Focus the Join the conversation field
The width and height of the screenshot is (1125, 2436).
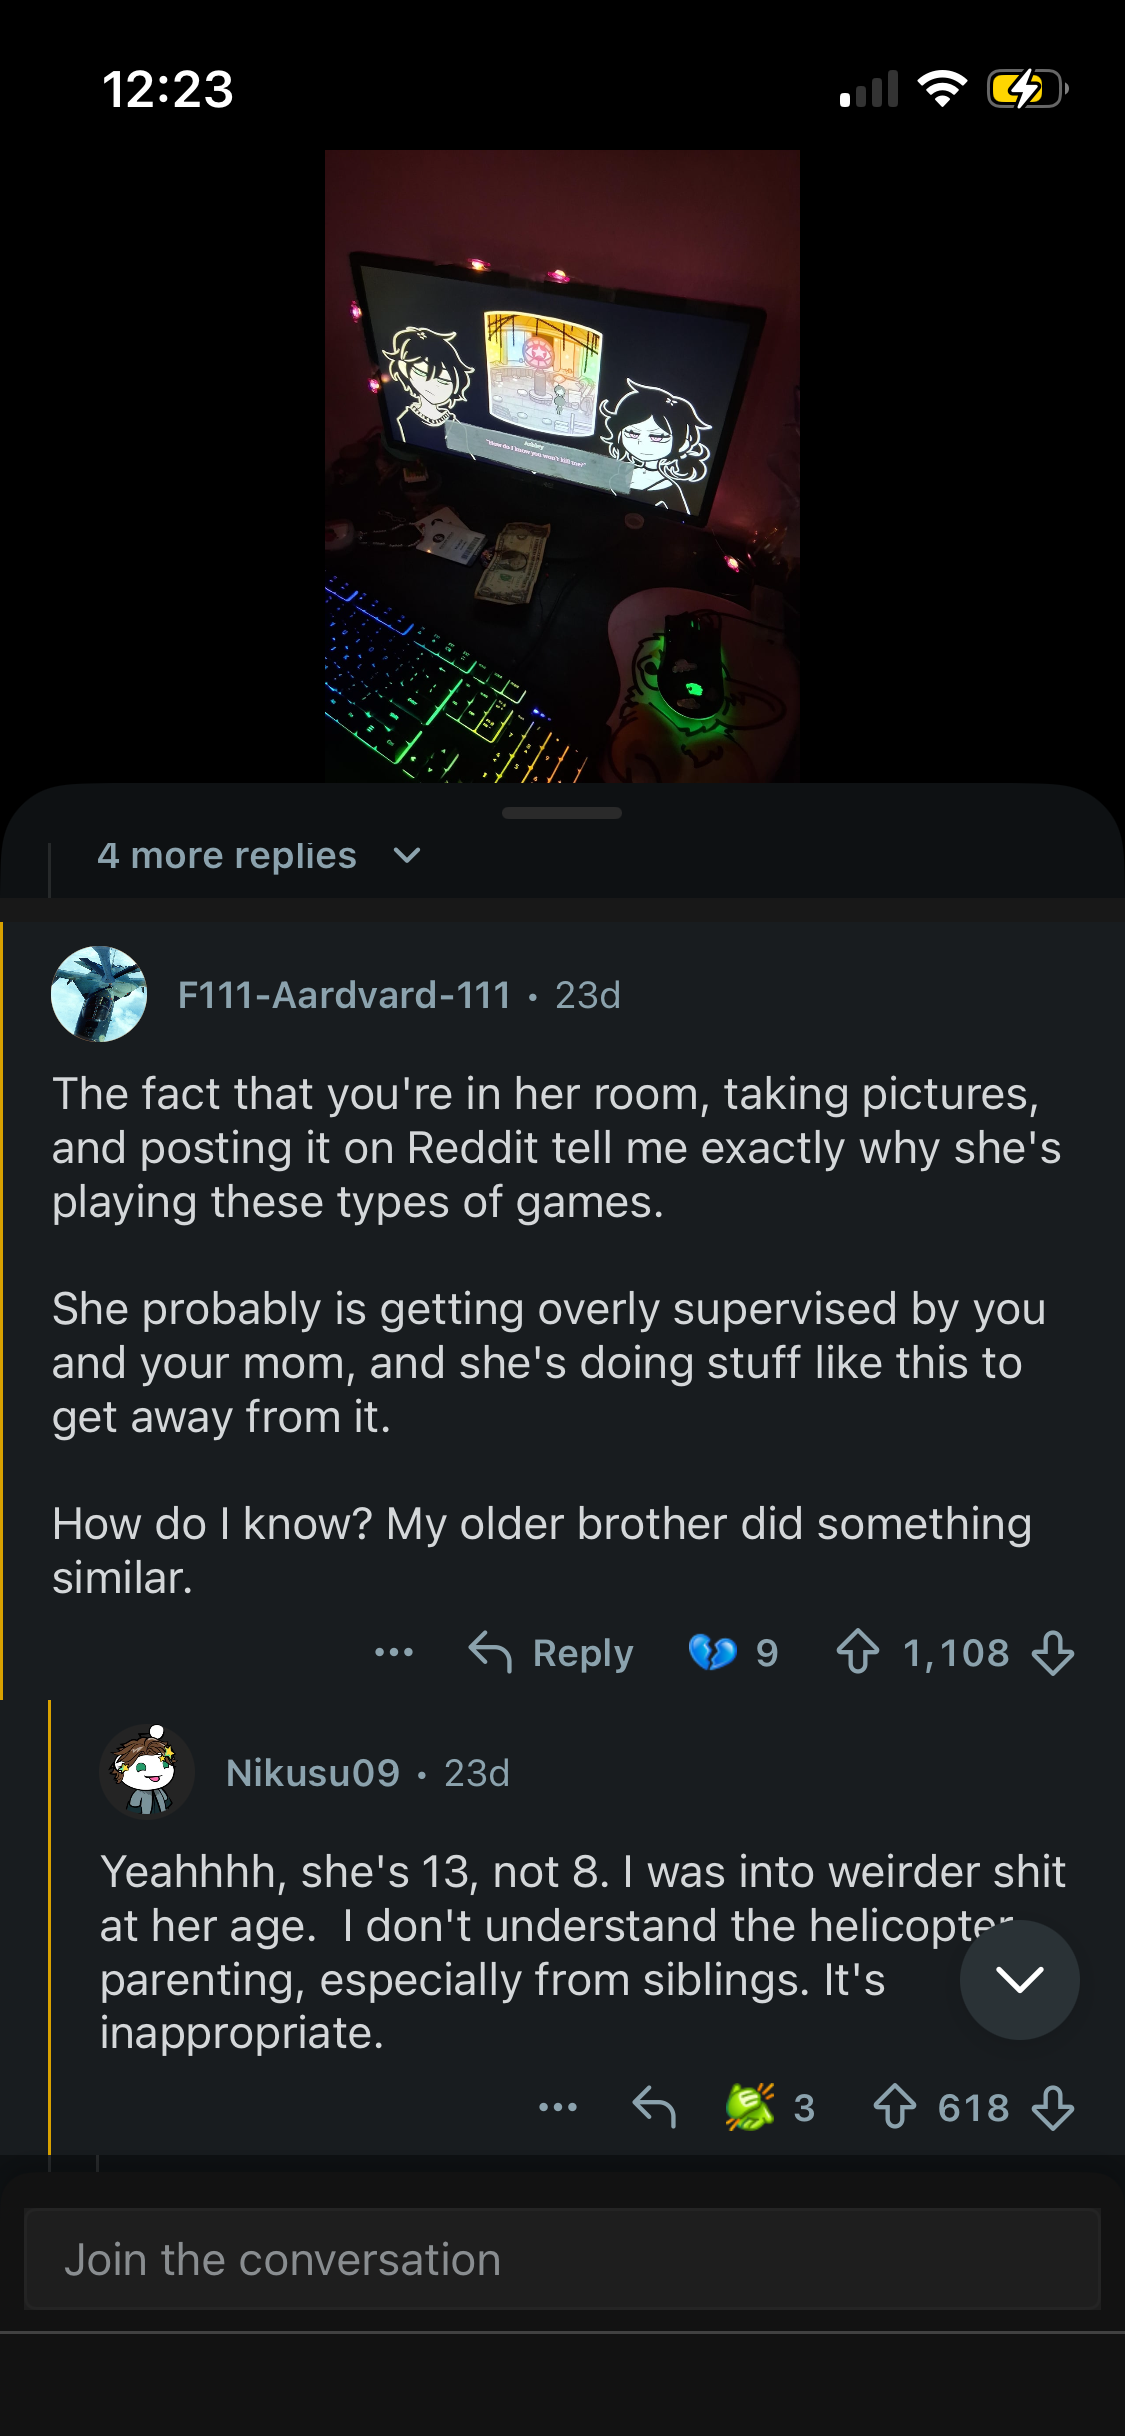[x=562, y=2259]
